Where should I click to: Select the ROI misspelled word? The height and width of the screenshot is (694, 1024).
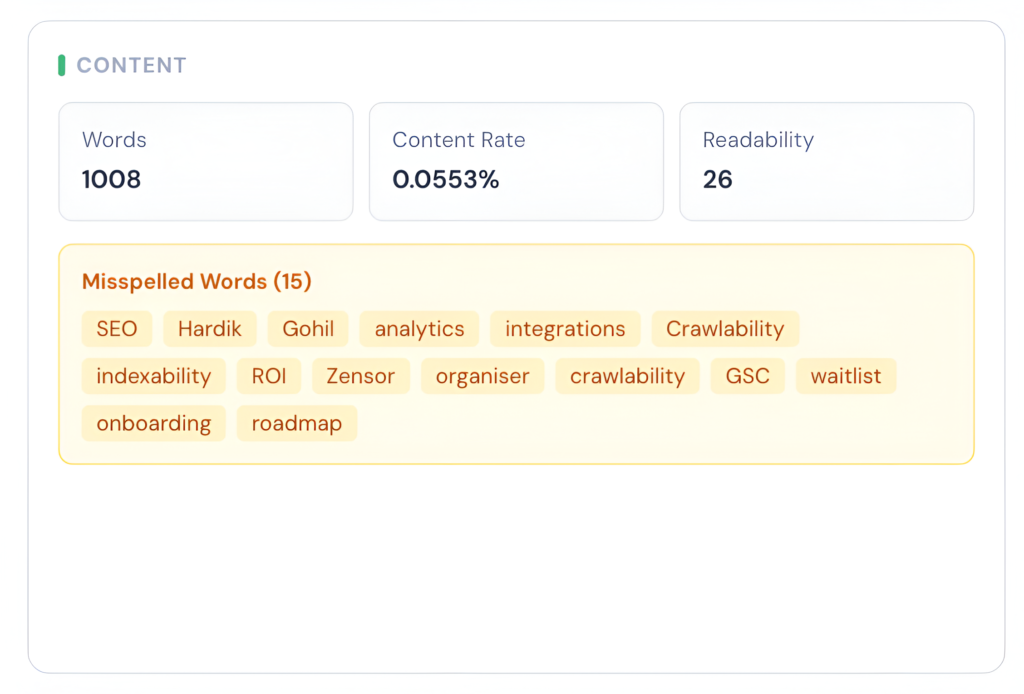click(x=268, y=376)
